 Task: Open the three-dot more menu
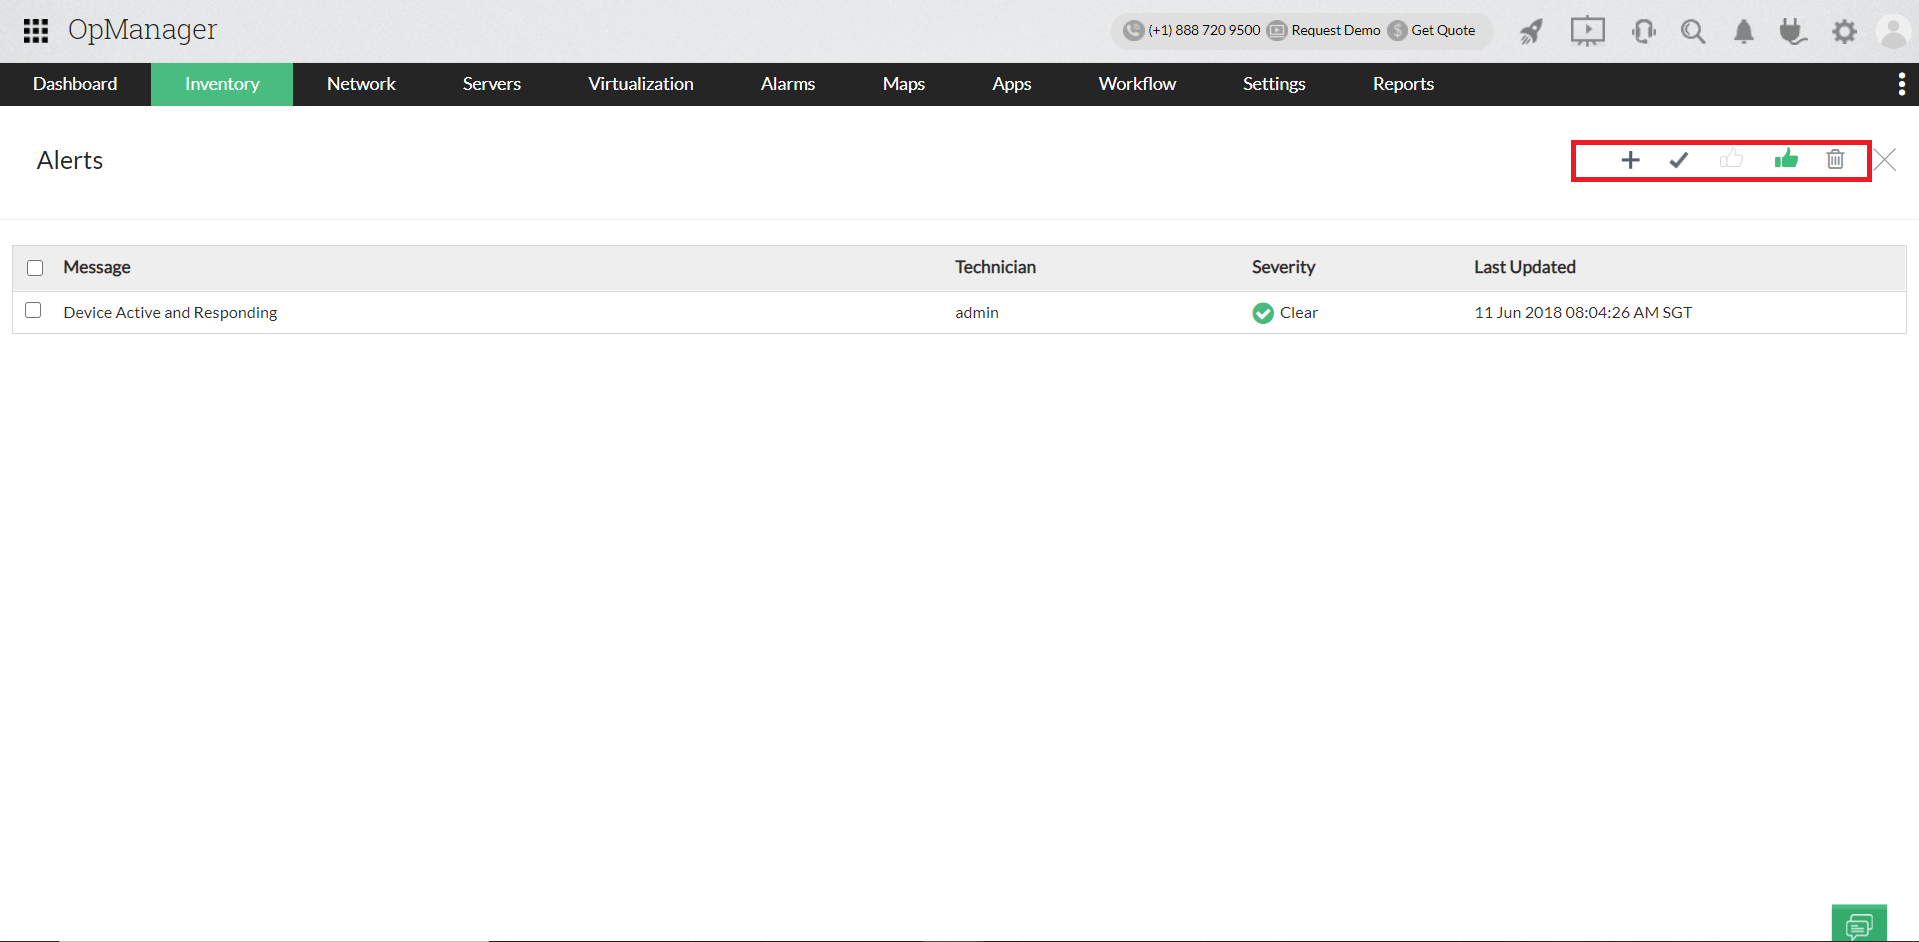point(1901,84)
